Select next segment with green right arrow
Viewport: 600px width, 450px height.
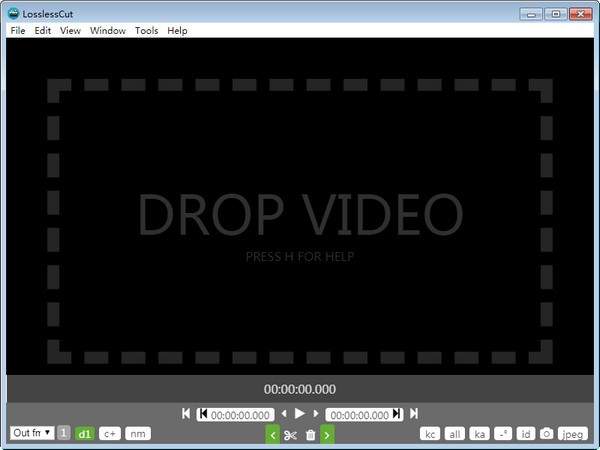[327, 434]
